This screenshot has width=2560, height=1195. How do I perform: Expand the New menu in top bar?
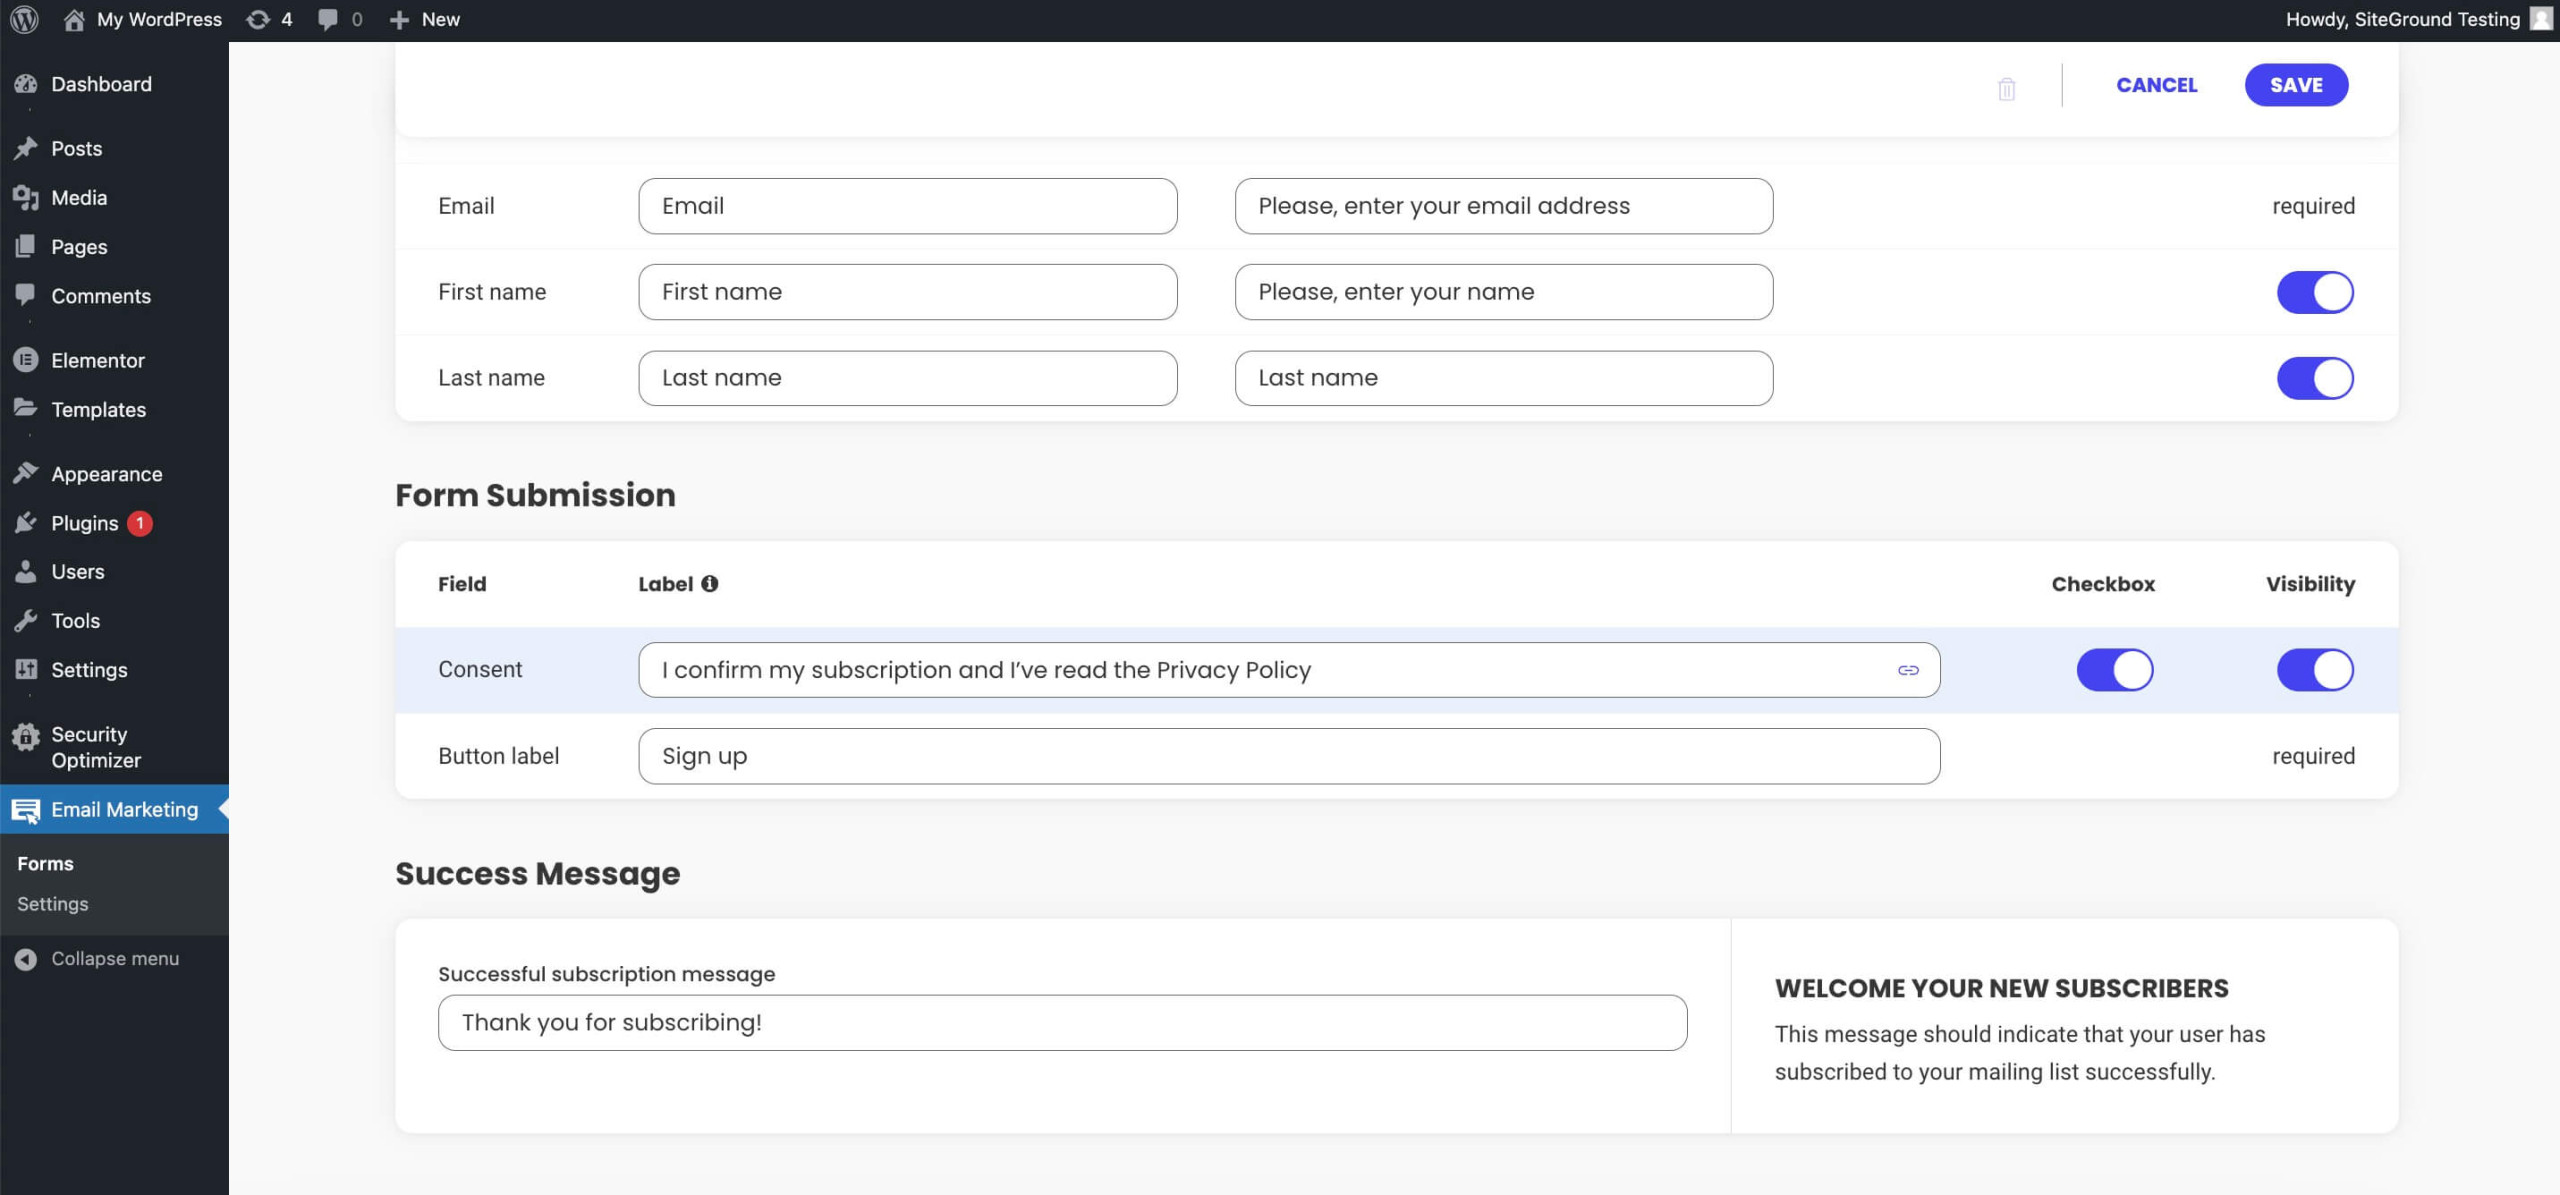423,20
